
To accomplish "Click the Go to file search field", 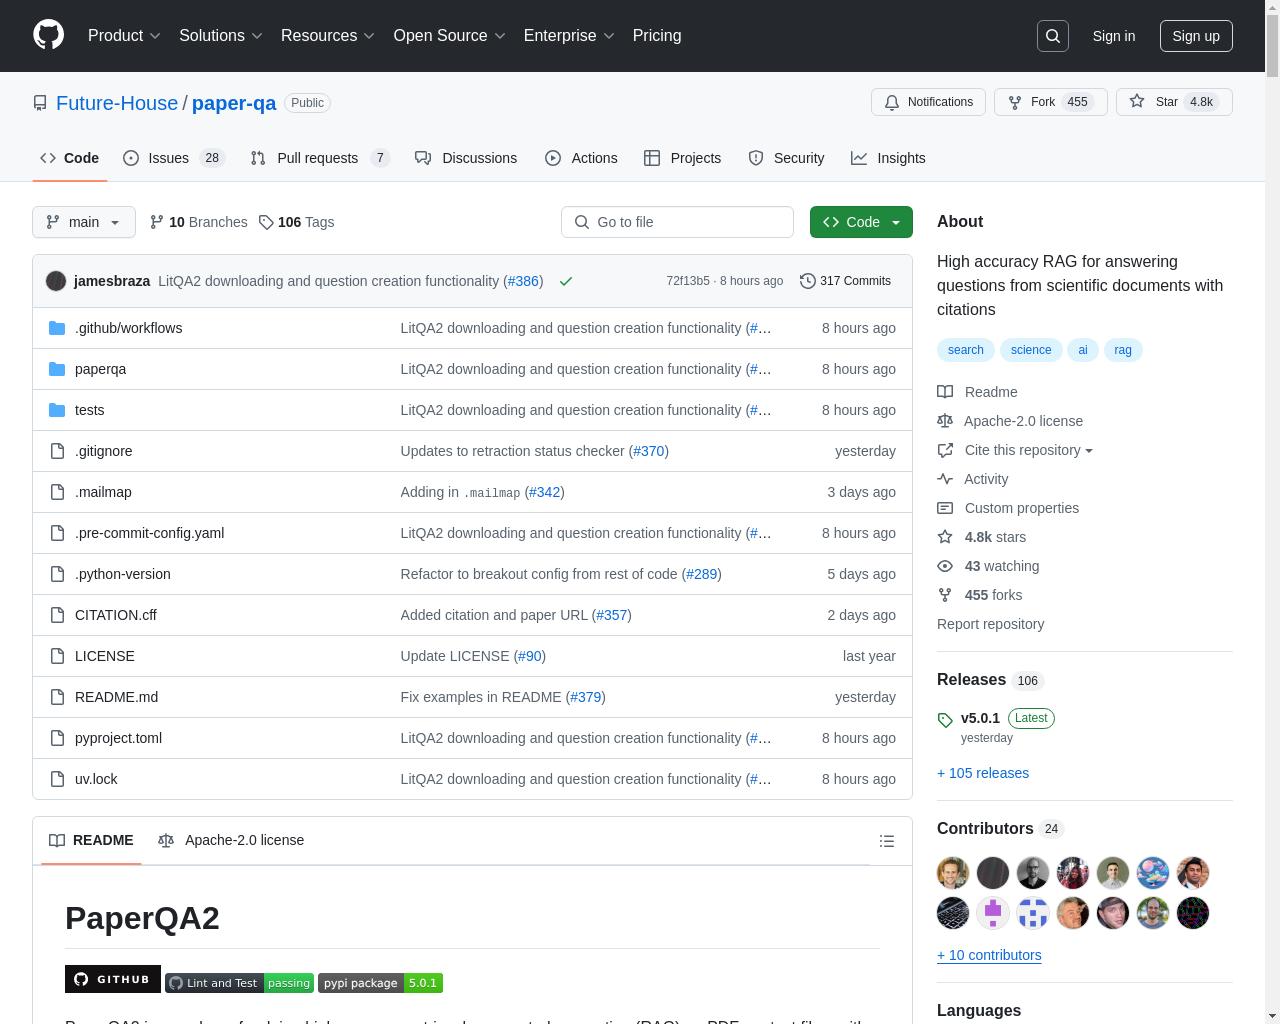I will tap(677, 222).
